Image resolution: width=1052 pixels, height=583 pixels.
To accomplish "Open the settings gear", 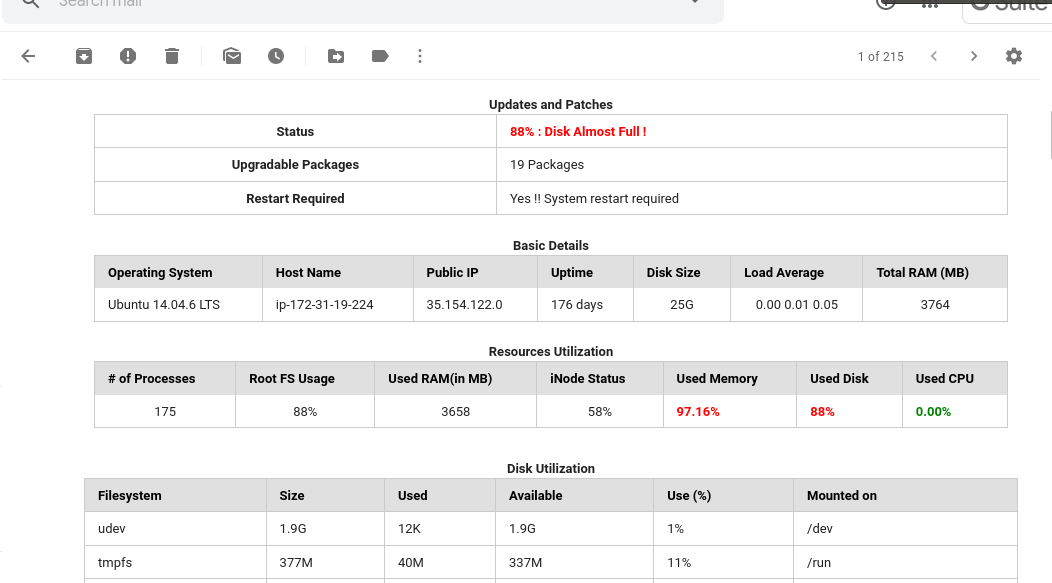I will click(1014, 56).
